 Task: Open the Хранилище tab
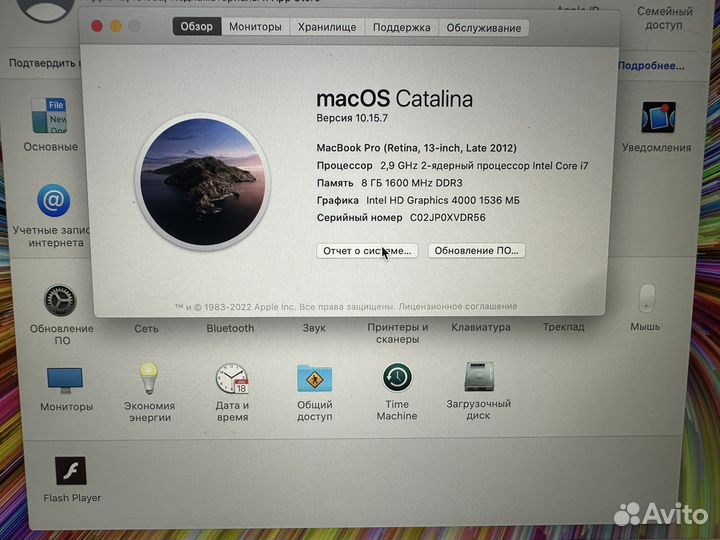[327, 27]
